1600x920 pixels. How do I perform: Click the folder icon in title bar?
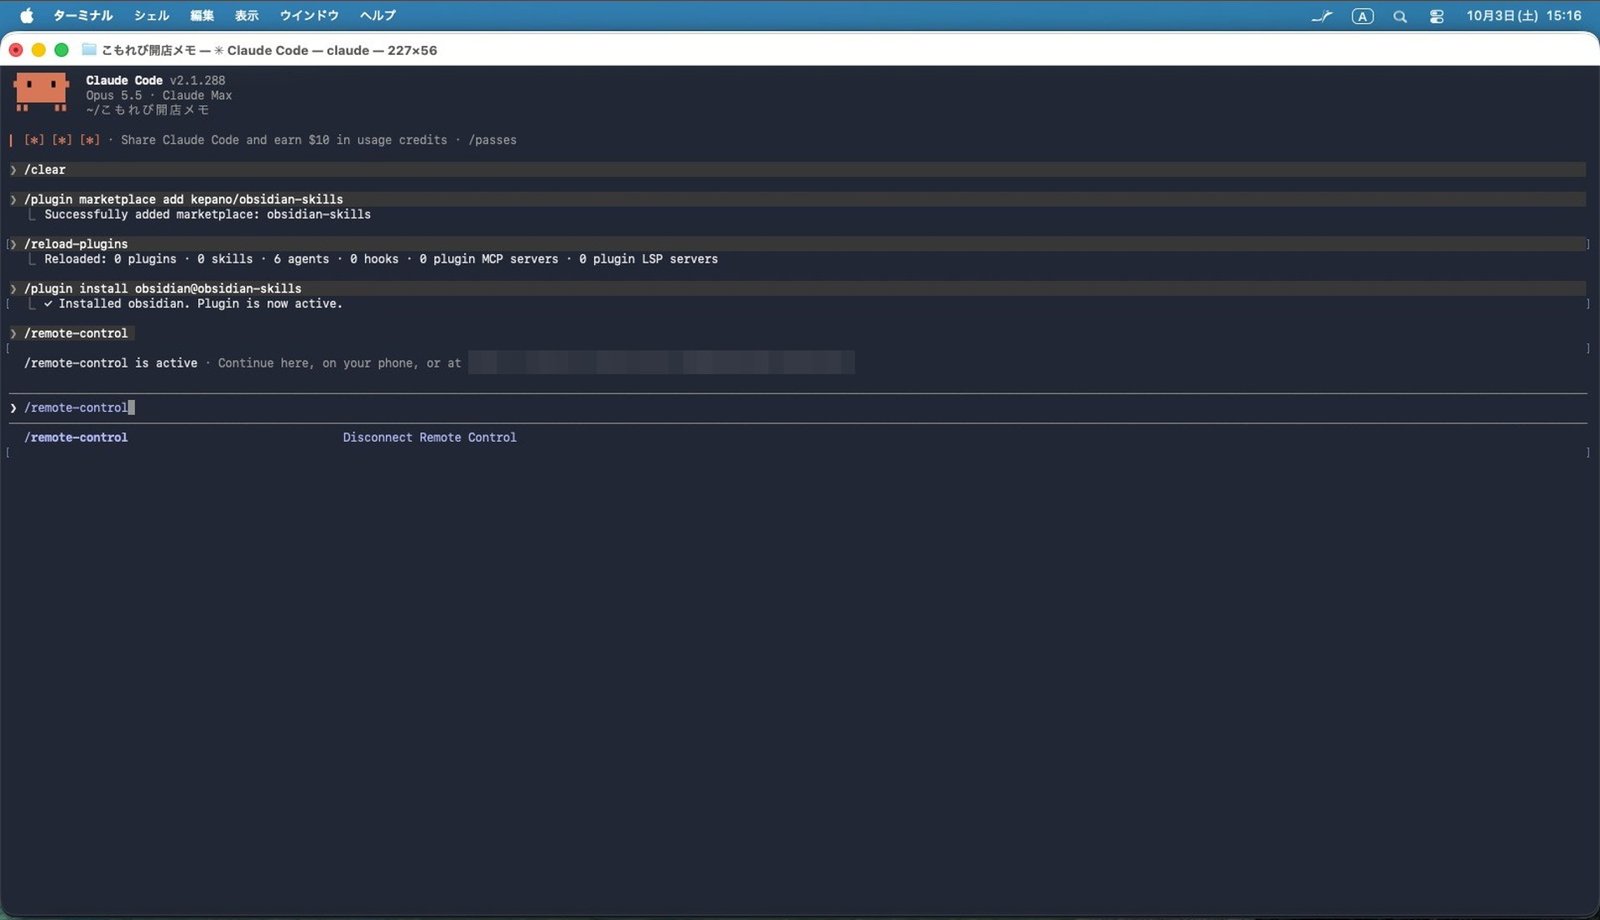pos(89,49)
